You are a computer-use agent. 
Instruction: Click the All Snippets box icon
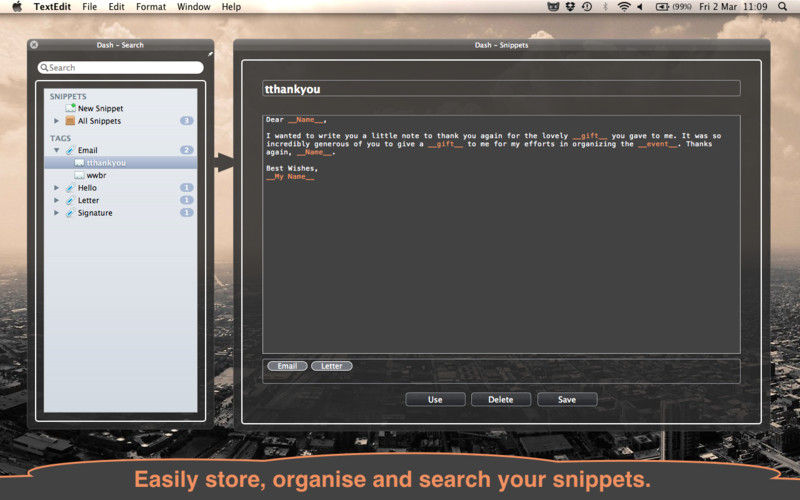point(70,121)
